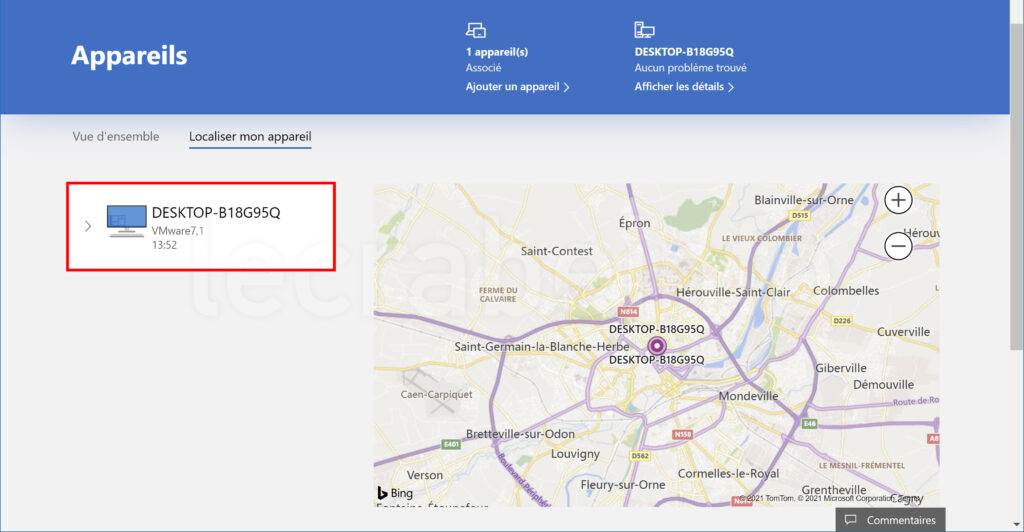
Task: Click the 'VMware7,1' model text
Action: pos(178,230)
